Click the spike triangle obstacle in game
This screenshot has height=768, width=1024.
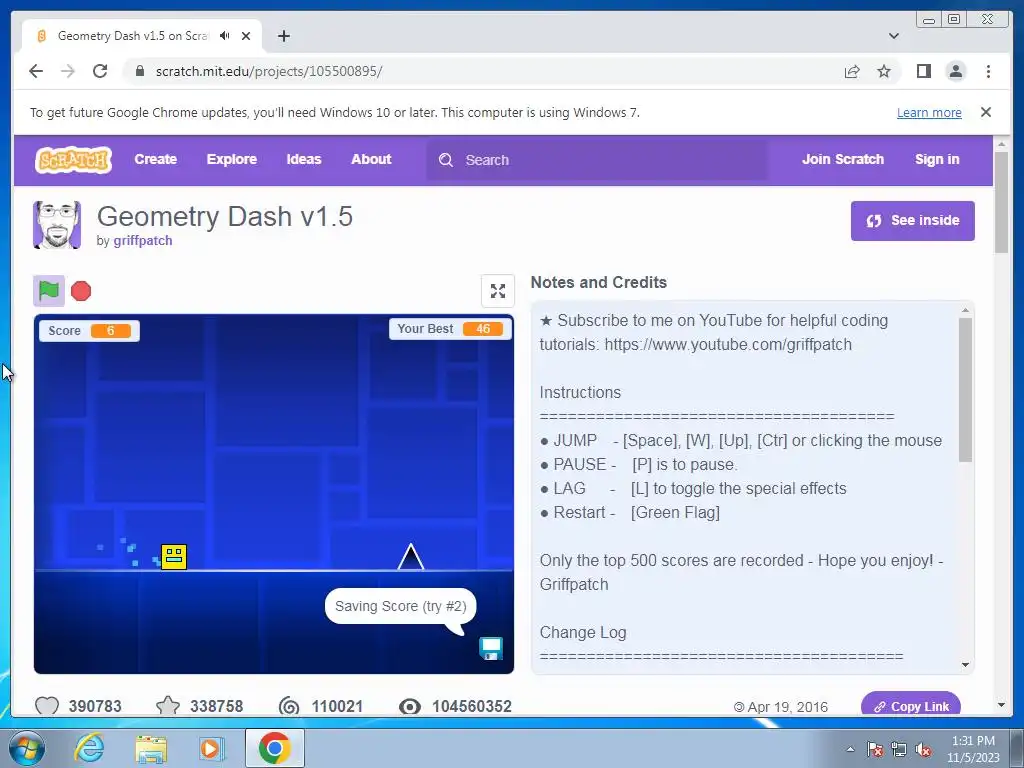click(x=411, y=557)
